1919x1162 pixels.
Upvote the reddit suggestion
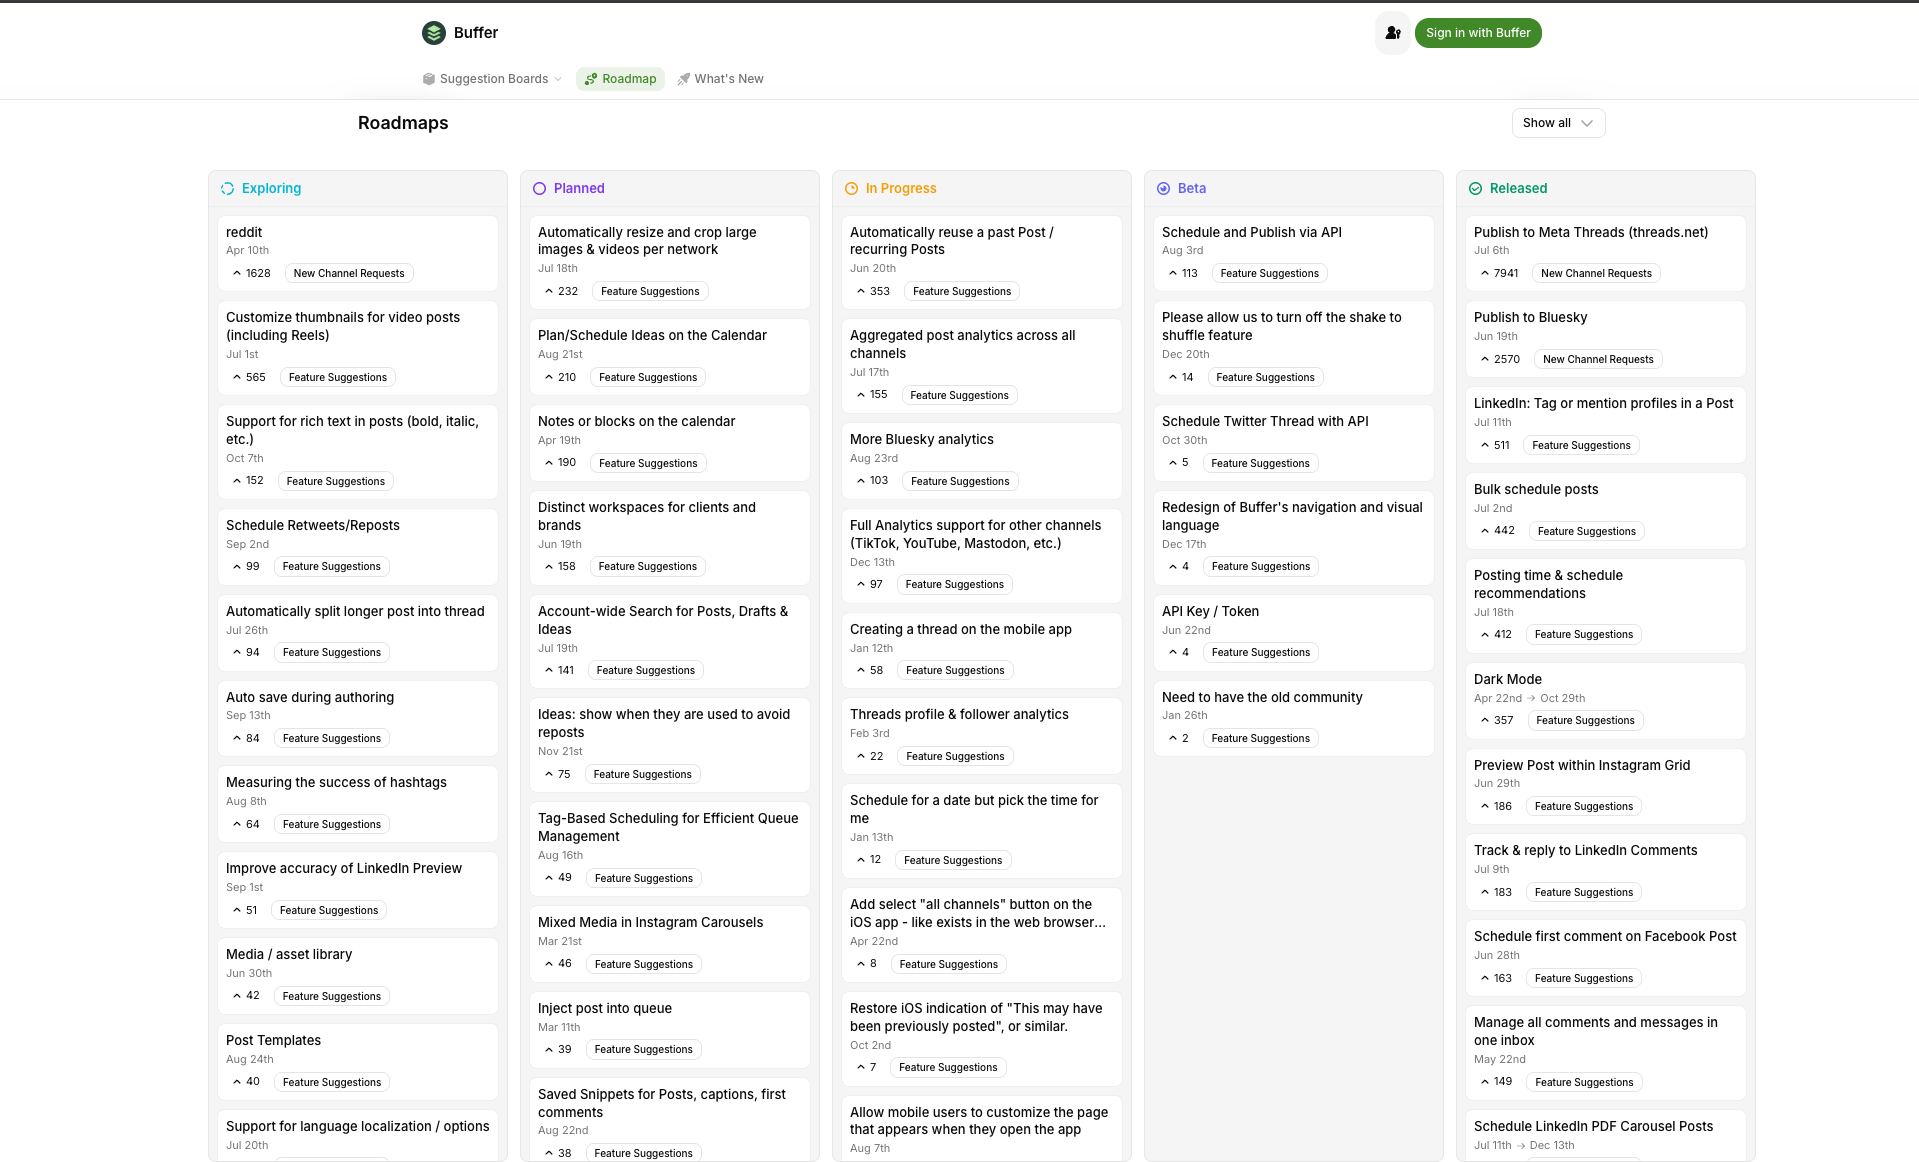(x=251, y=273)
